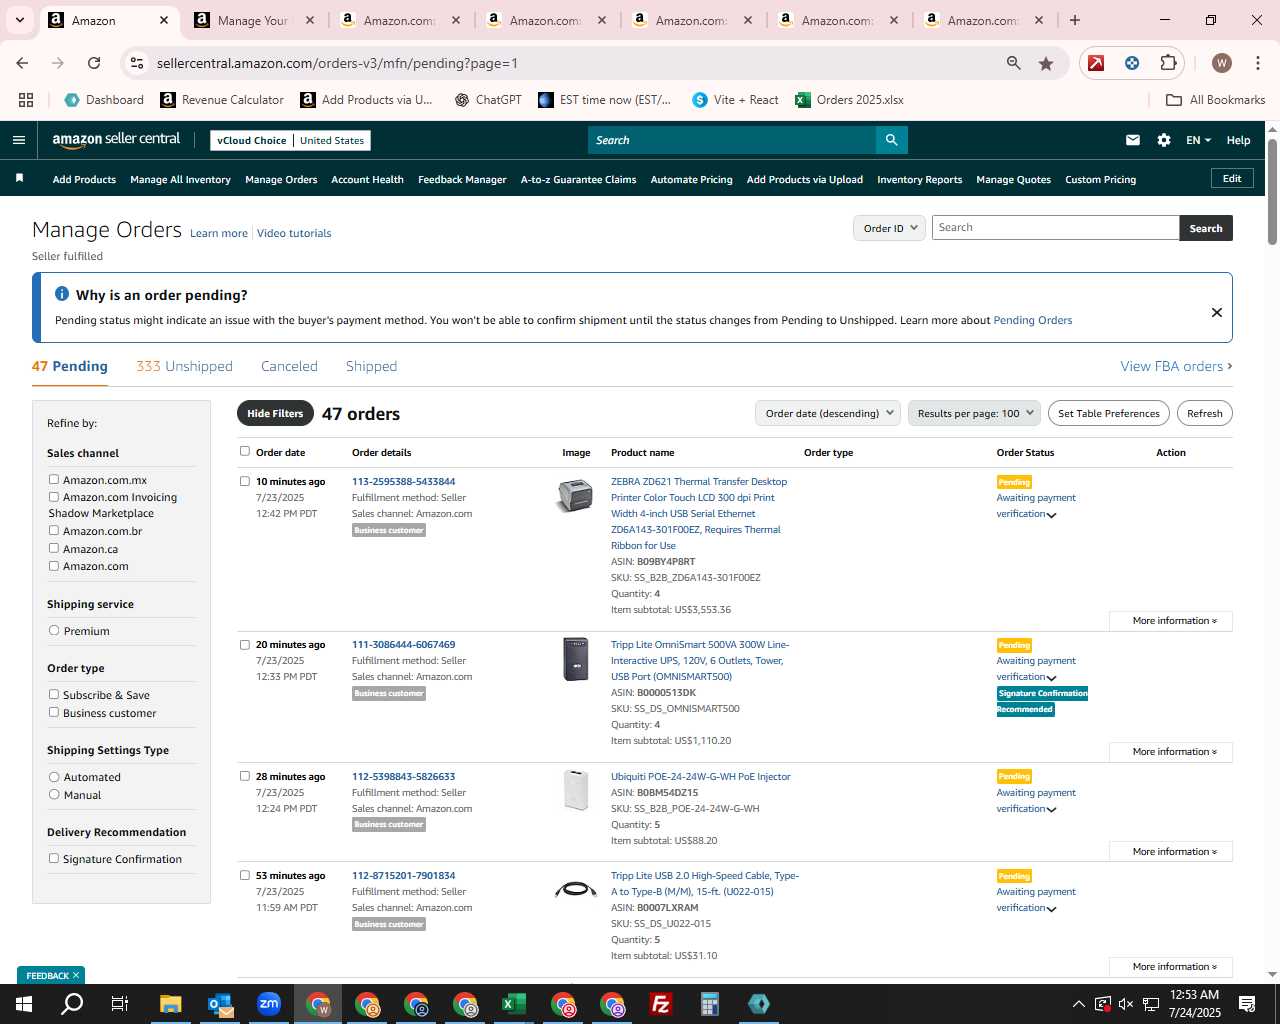Click the info icon beside 'Why is an order pending?'
1280x1024 pixels.
(62, 294)
